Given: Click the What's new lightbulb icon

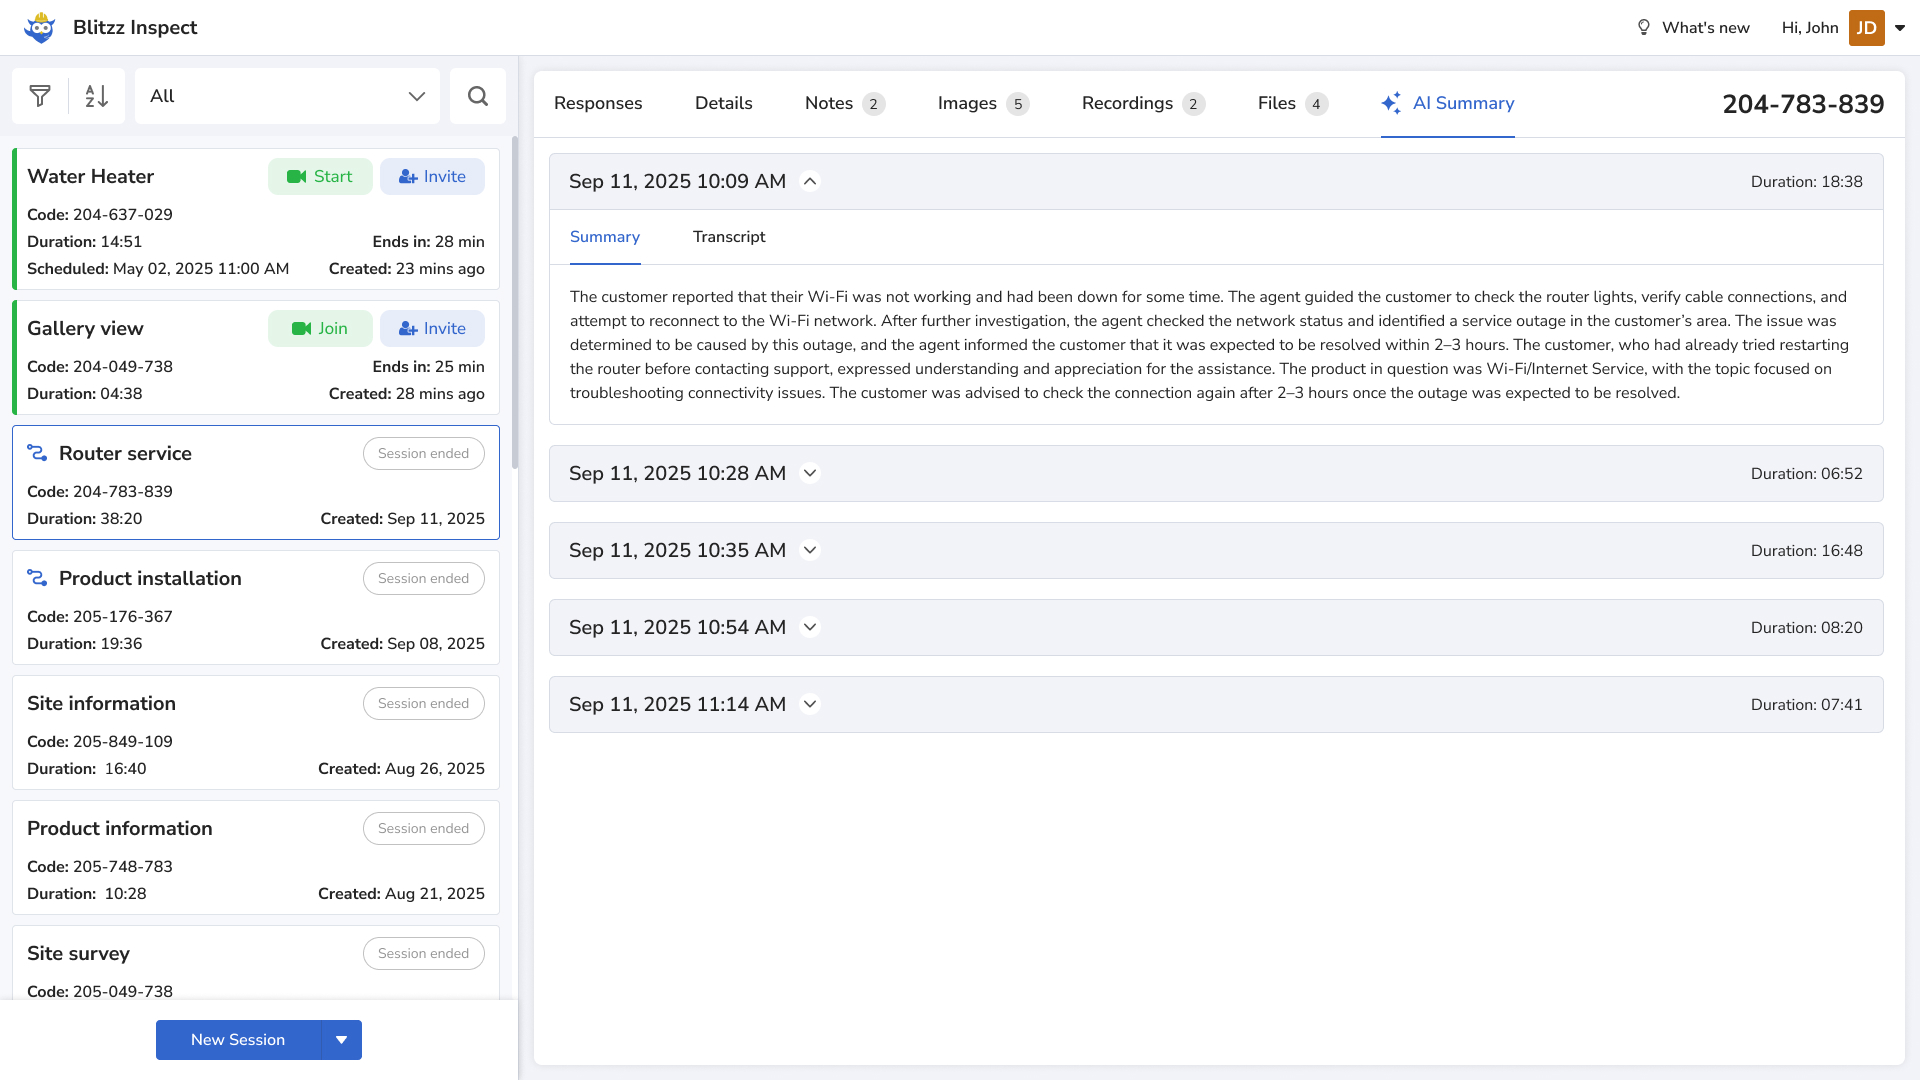Looking at the screenshot, I should pyautogui.click(x=1643, y=27).
